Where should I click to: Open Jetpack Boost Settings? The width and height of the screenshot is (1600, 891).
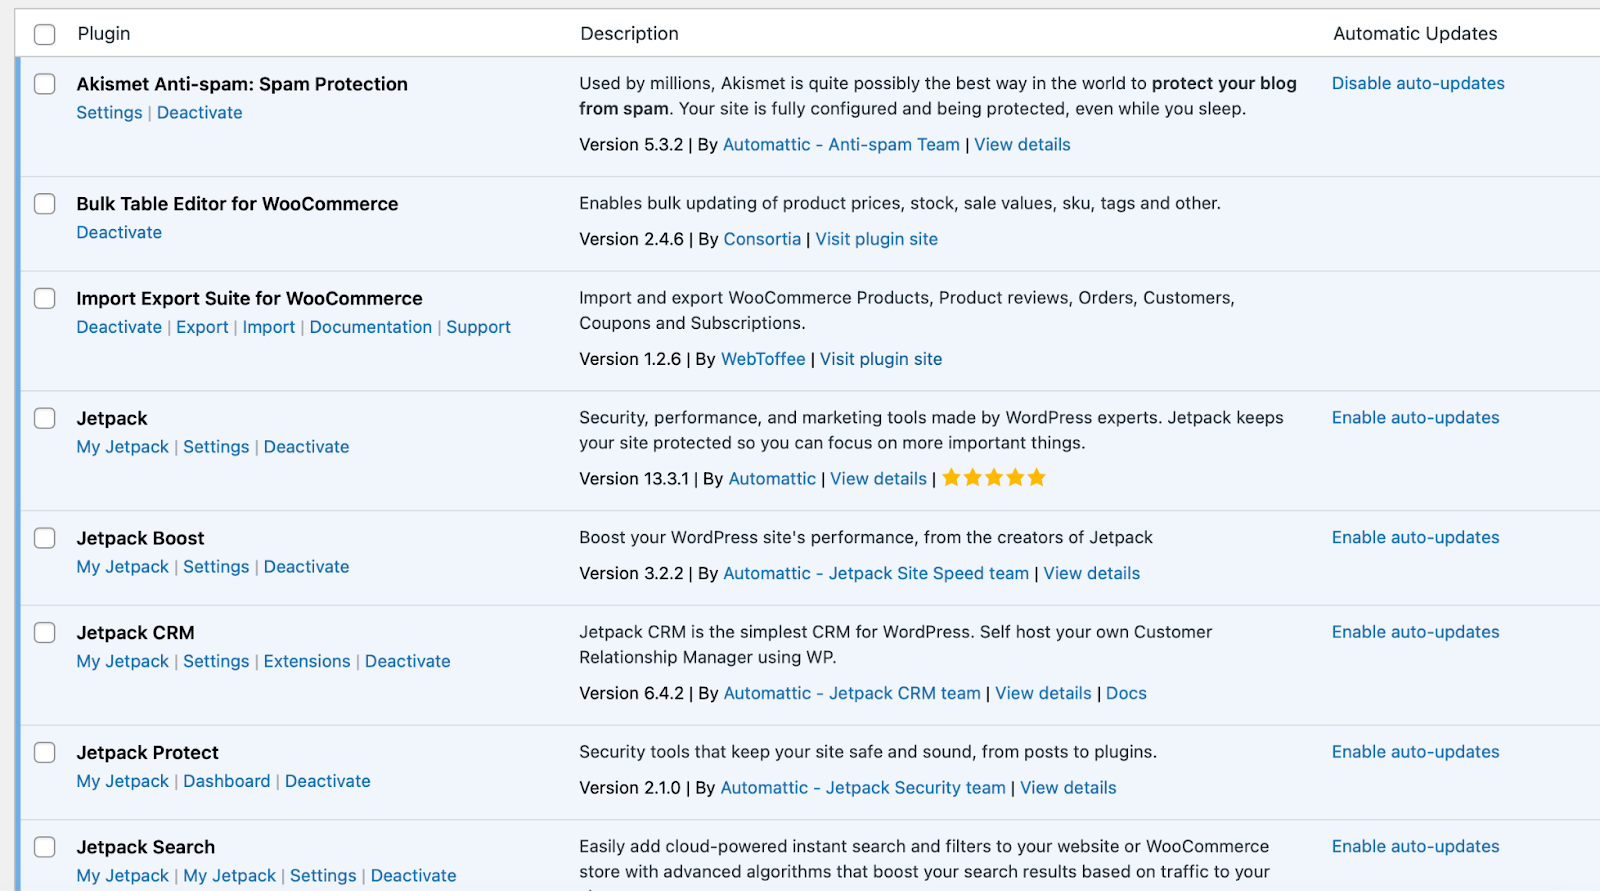tap(216, 568)
